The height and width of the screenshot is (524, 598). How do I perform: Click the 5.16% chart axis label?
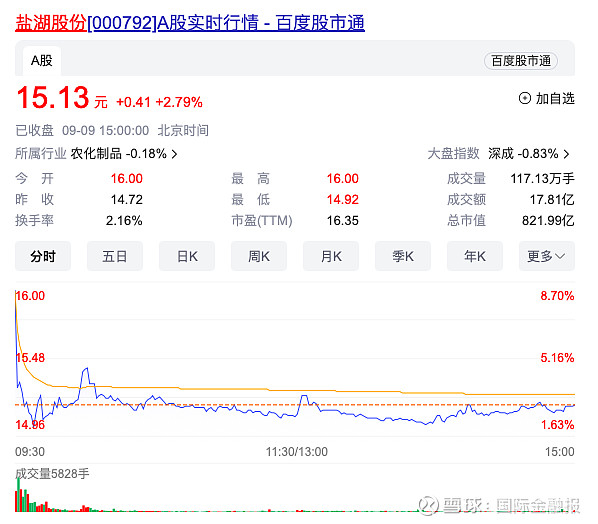557,358
